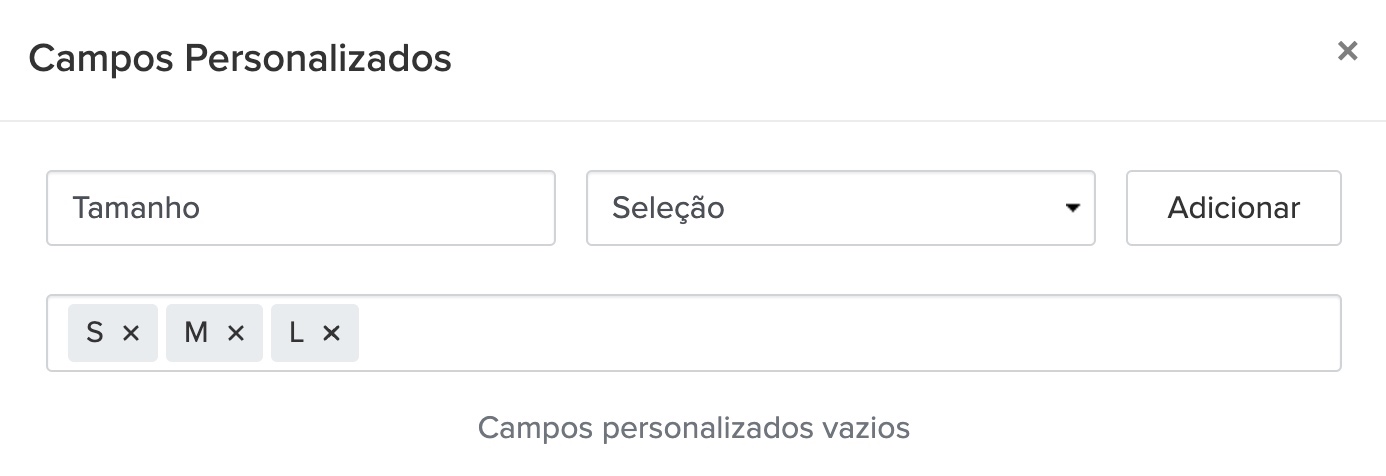The width and height of the screenshot is (1386, 476).
Task: Open the Seleção field type dropdown
Action: pyautogui.click(x=840, y=208)
